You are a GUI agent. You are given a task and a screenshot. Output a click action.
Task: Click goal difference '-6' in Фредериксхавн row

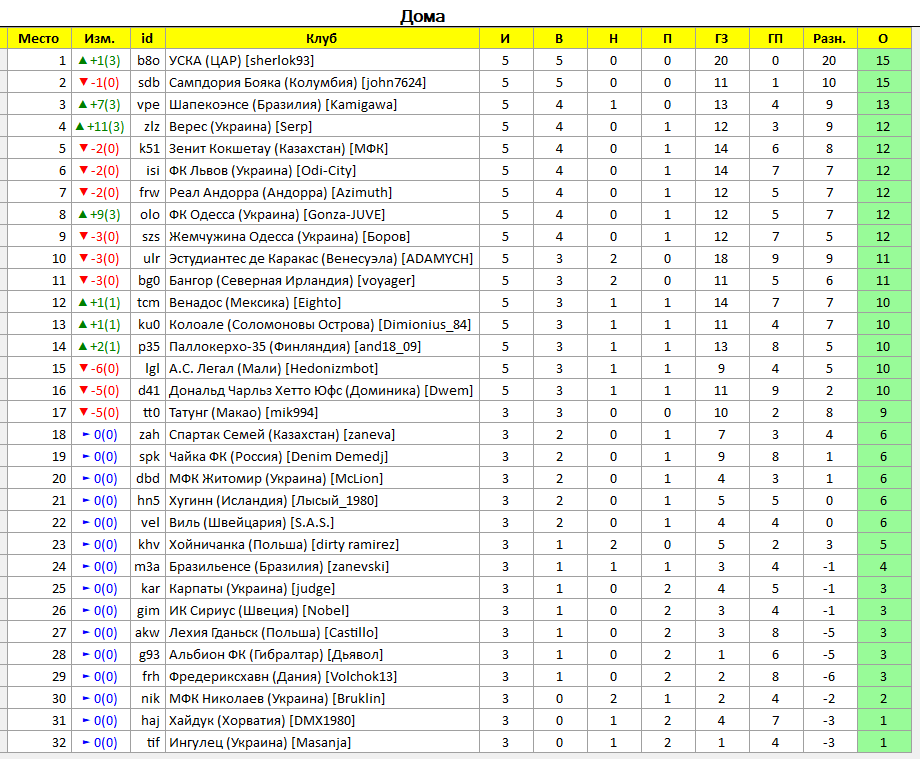tap(828, 676)
